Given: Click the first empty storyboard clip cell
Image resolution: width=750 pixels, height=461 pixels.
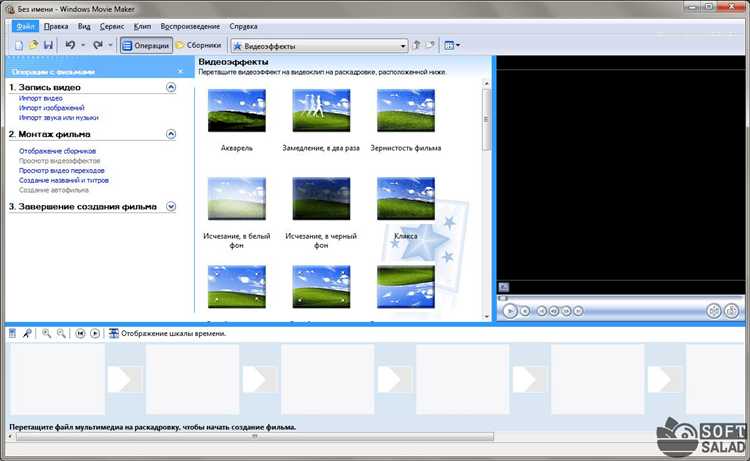Looking at the screenshot, I should coord(57,379).
